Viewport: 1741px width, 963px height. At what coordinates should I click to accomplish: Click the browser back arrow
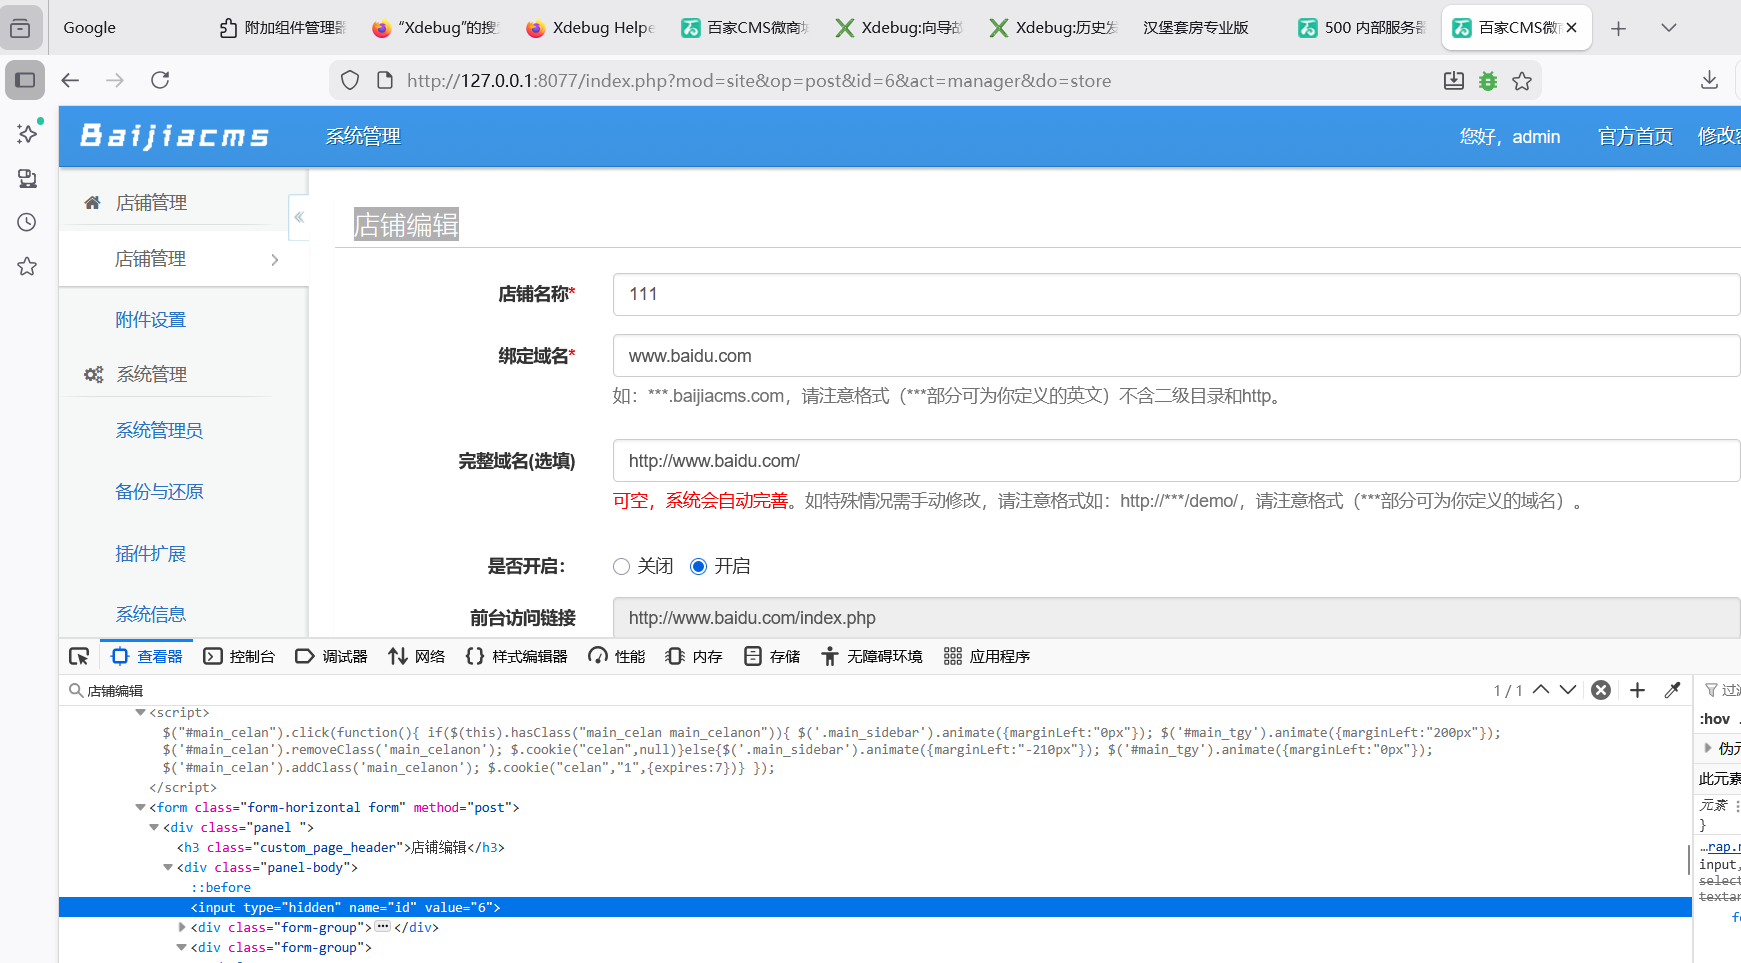tap(70, 80)
